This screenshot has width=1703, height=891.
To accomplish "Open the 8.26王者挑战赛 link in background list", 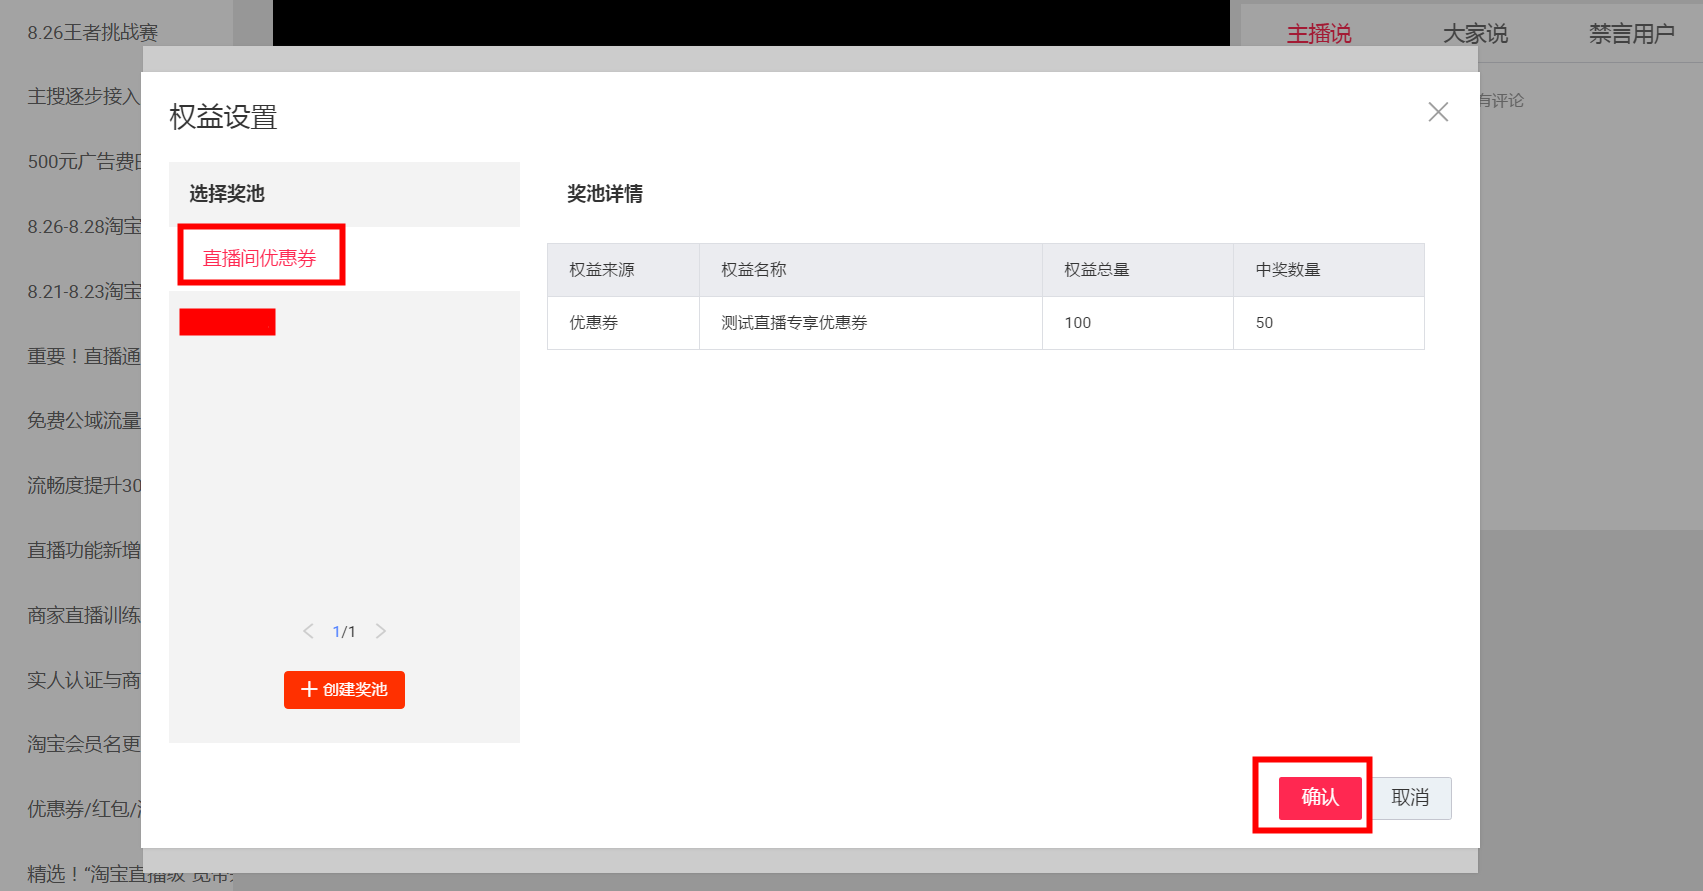I will click(93, 33).
